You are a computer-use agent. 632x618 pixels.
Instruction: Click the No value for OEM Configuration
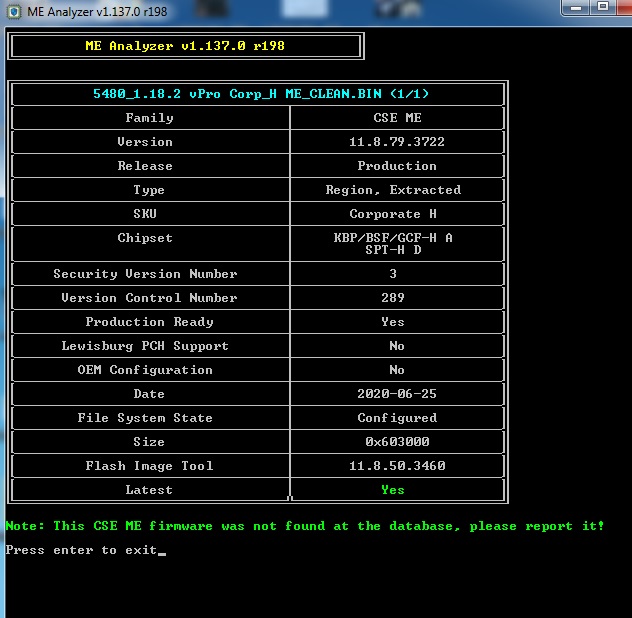[x=397, y=370]
